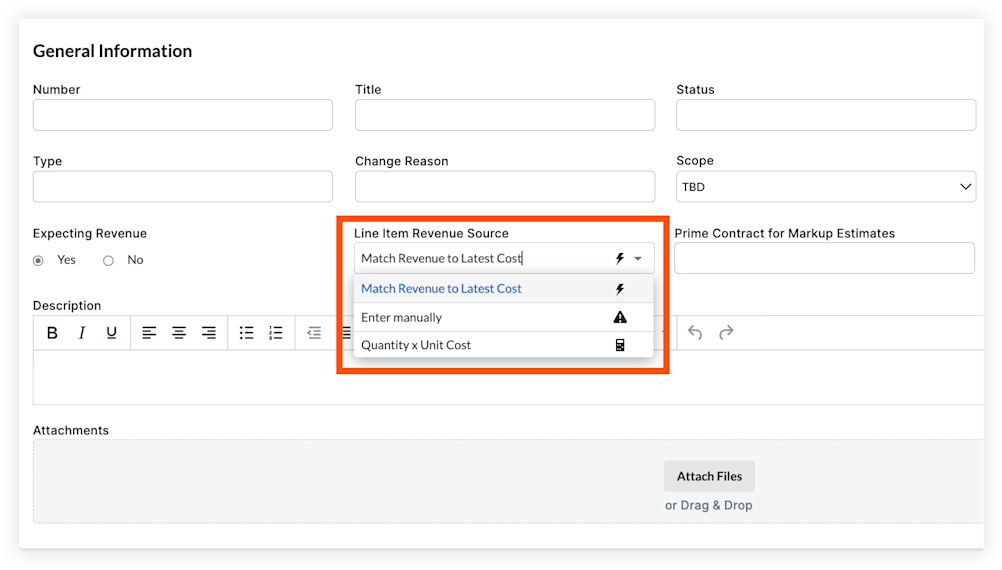This screenshot has height=570, width=1002.
Task: Click the Status input field
Action: (x=826, y=115)
